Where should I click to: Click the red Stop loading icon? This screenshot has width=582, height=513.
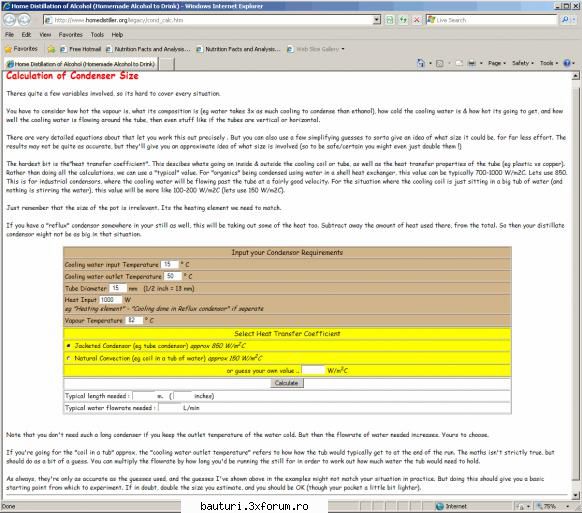pyautogui.click(x=416, y=20)
